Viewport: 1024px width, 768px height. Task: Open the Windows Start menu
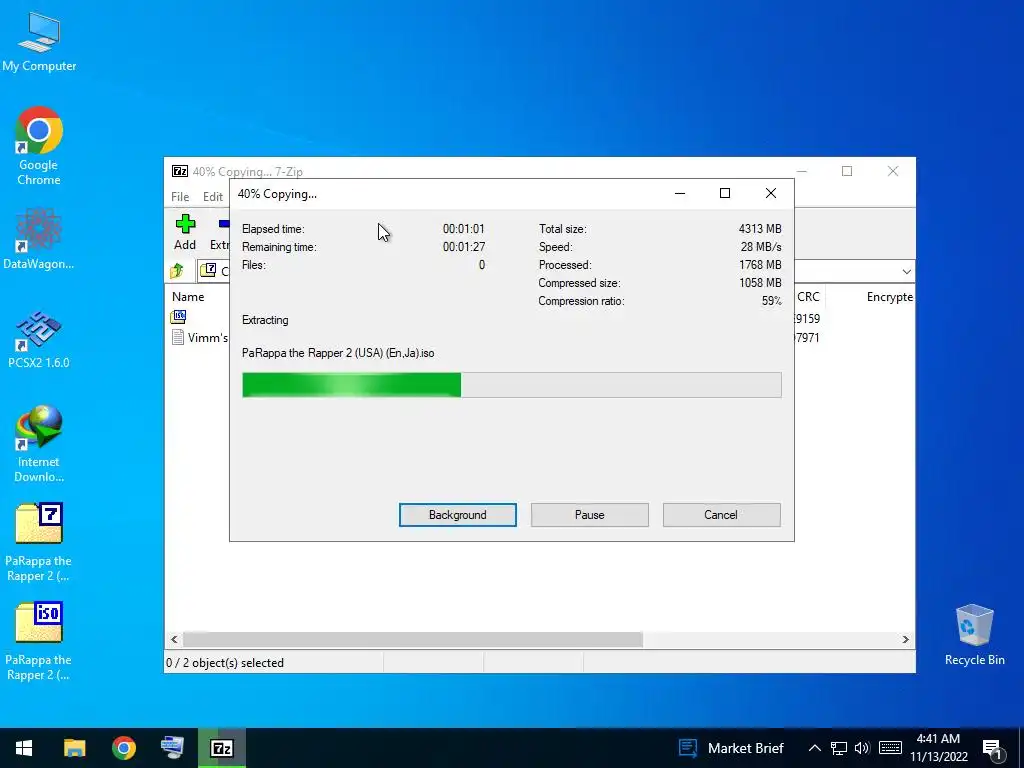pos(24,748)
